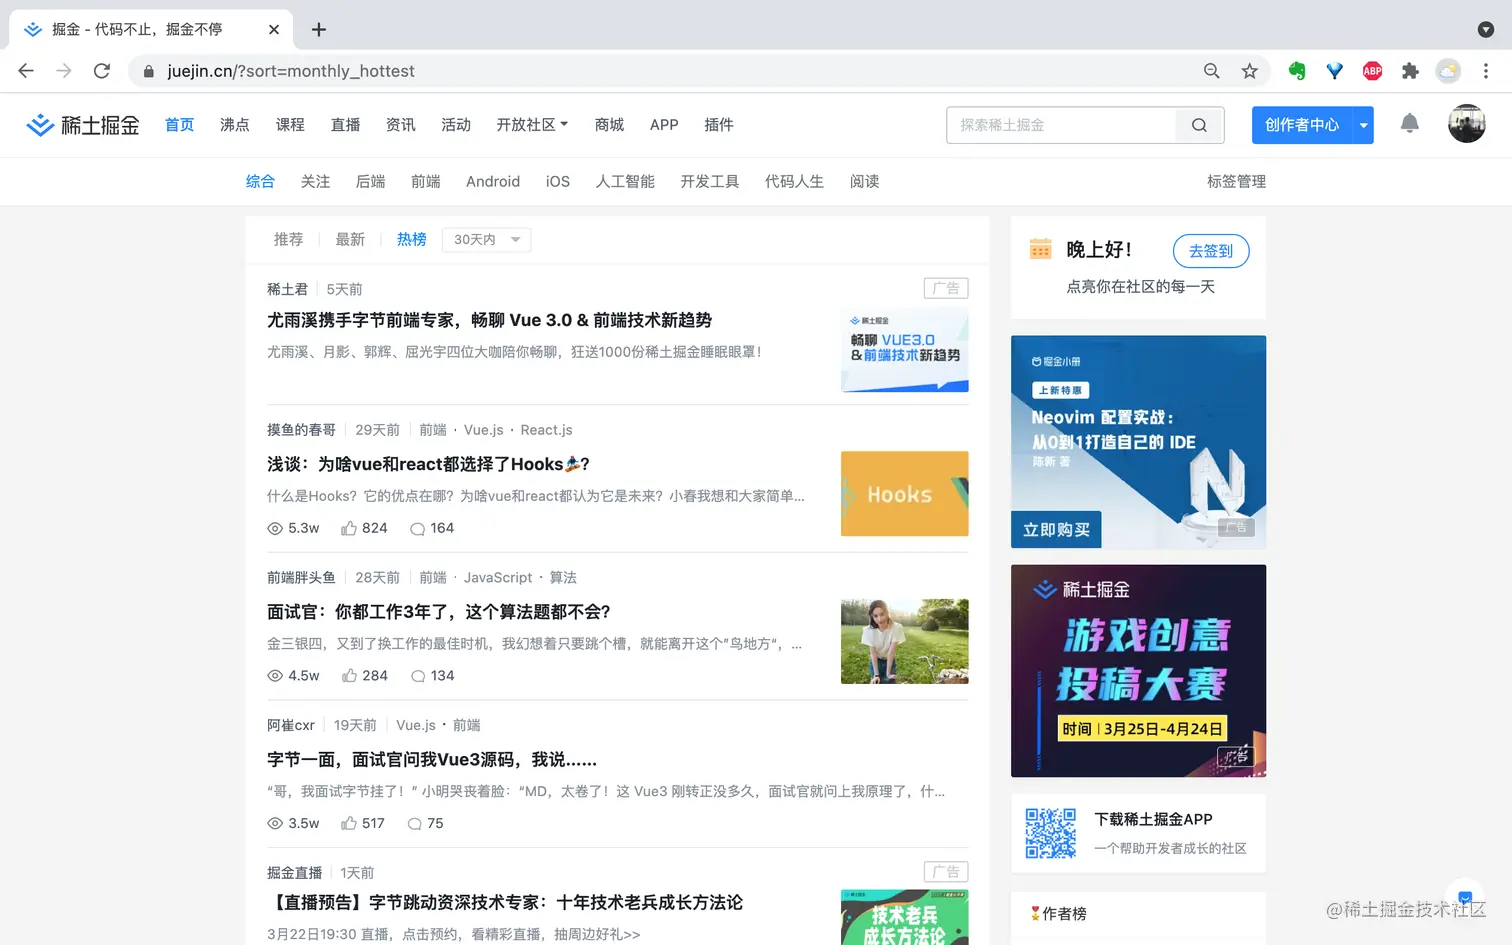Click the like icon with 824 likes
The image size is (1512, 945).
[x=349, y=528]
